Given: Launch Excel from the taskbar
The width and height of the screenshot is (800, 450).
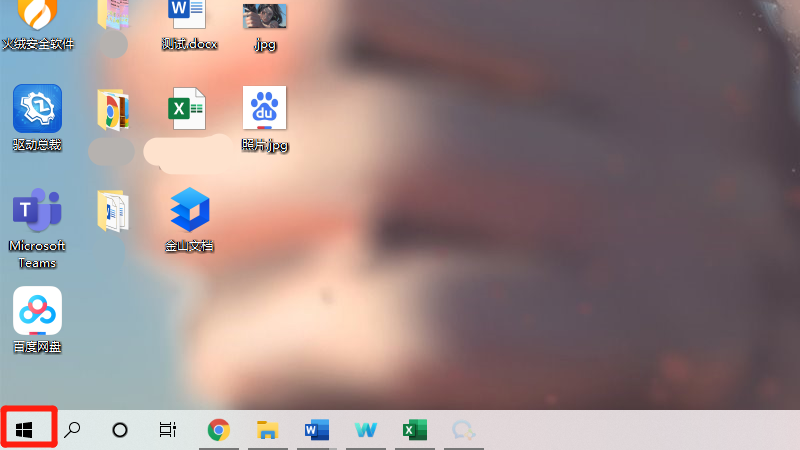Looking at the screenshot, I should [x=414, y=430].
